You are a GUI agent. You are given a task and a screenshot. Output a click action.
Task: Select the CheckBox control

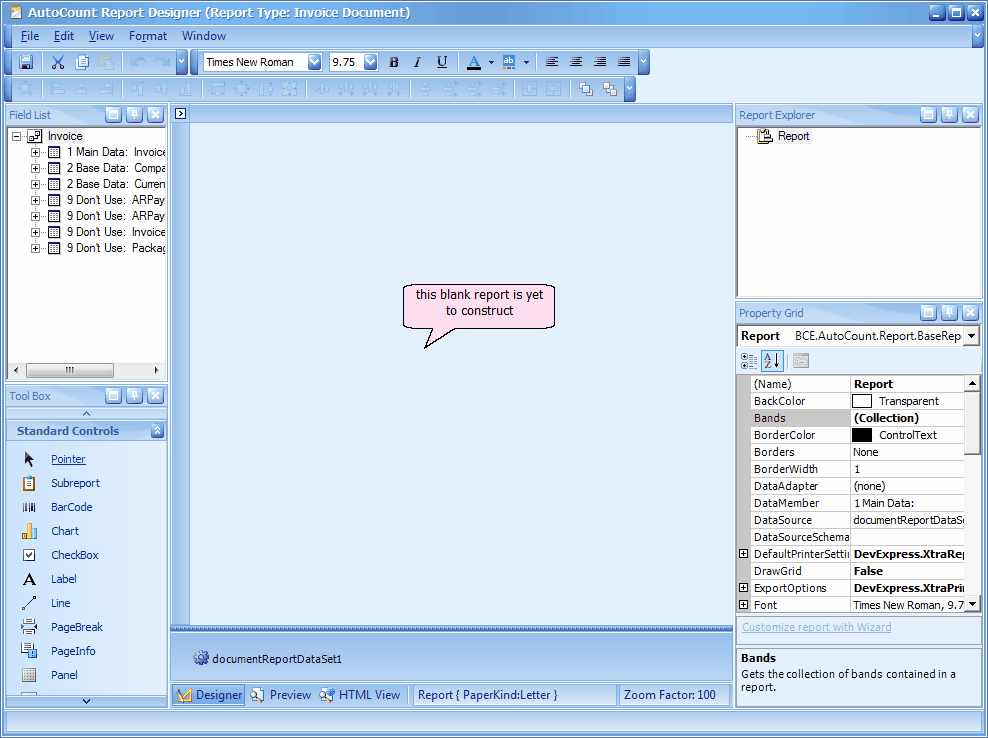tap(74, 555)
